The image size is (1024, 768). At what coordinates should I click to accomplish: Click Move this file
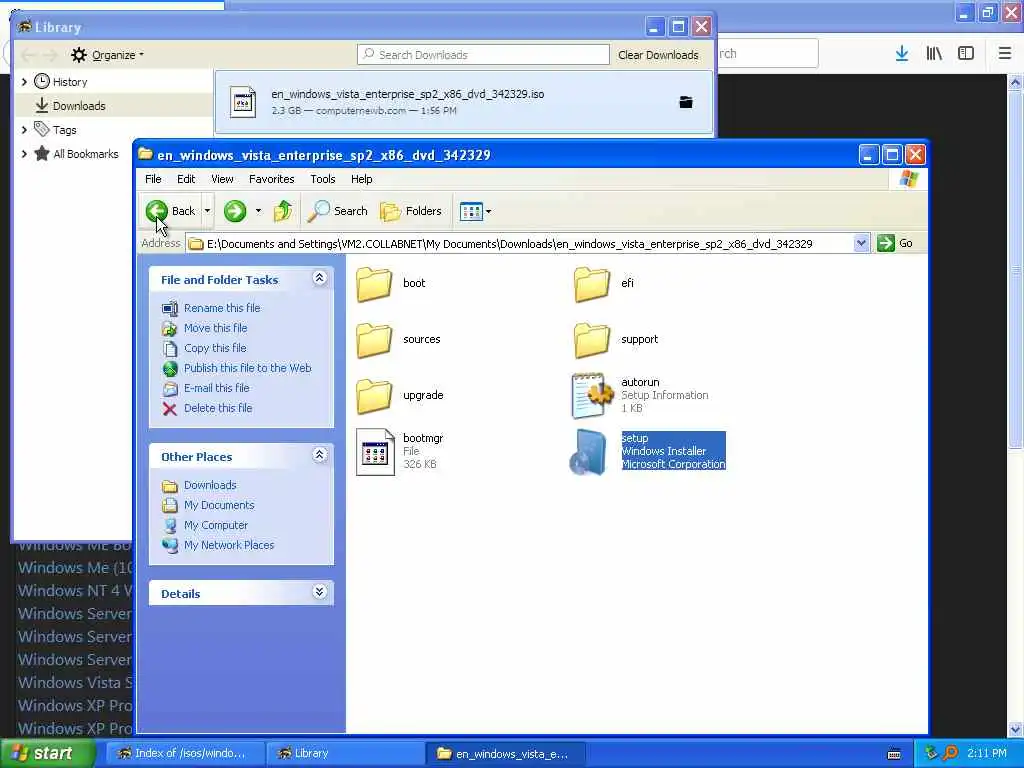tap(216, 328)
